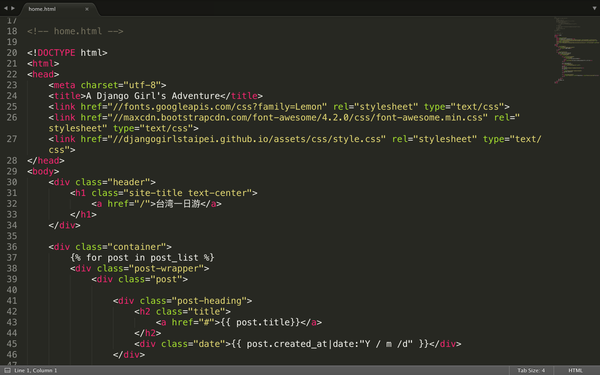Jump to code via the minimap
Screen dimensions: 600x375
[577, 49]
